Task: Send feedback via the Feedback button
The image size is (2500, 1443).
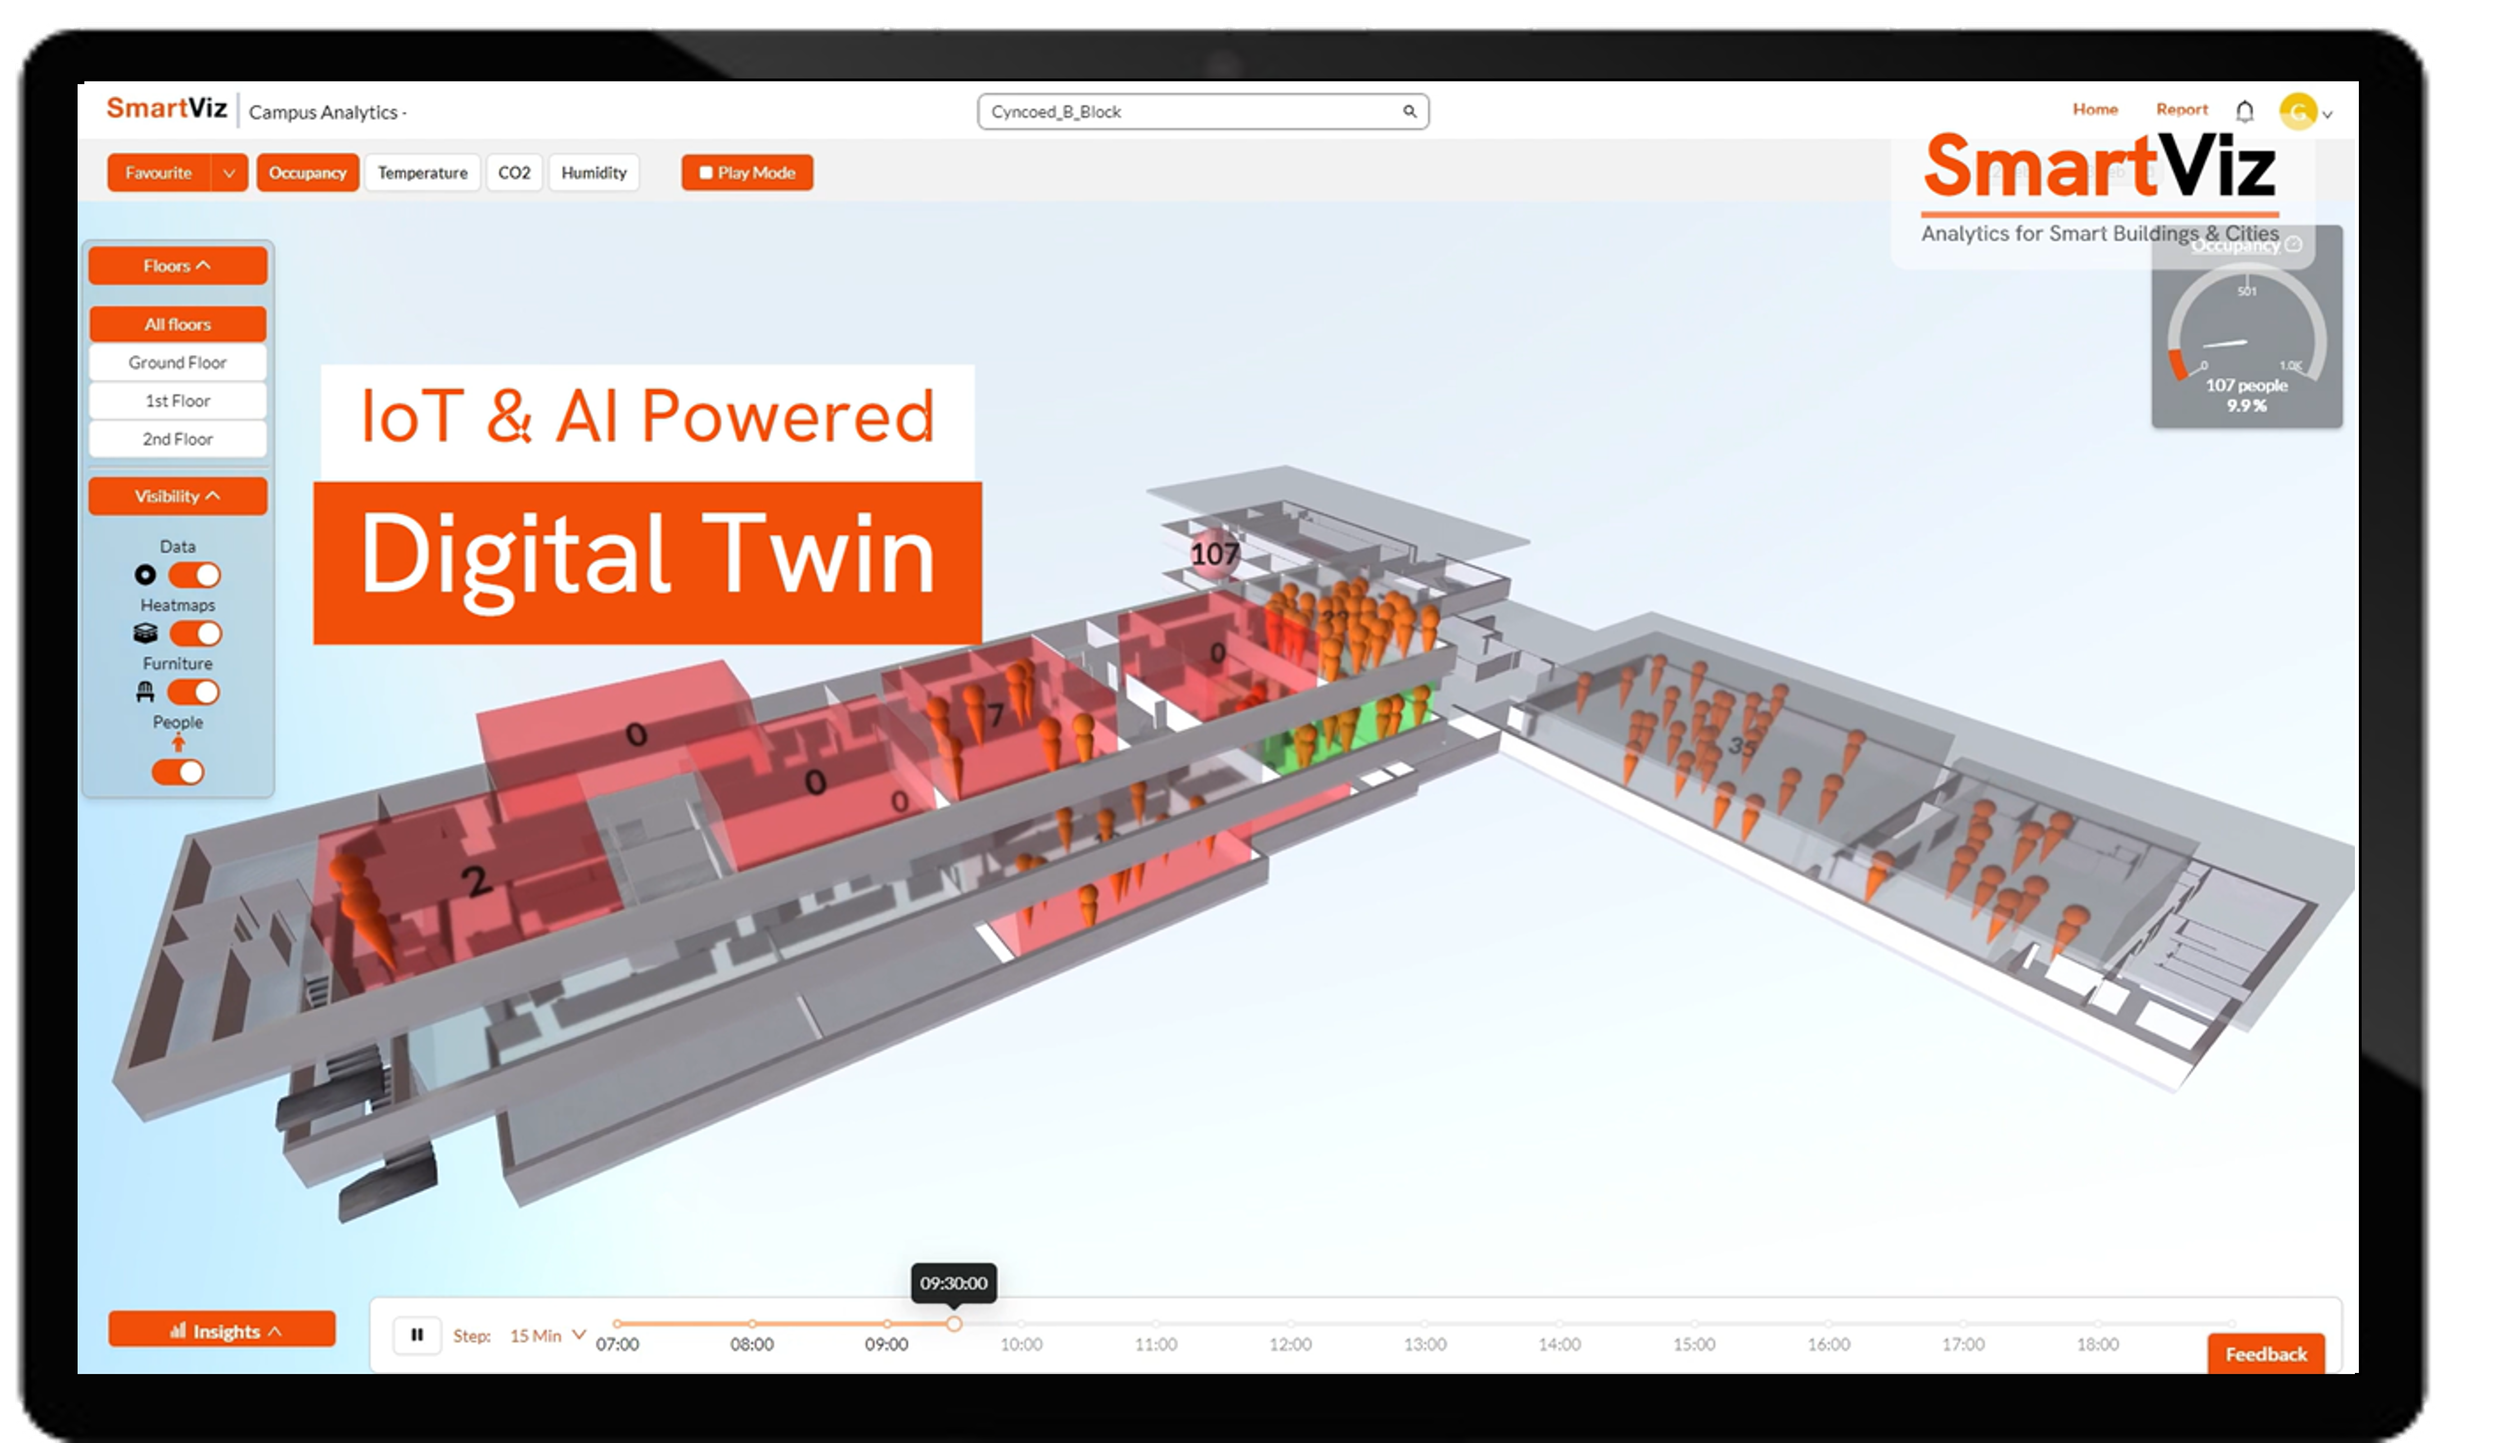Action: click(2265, 1354)
